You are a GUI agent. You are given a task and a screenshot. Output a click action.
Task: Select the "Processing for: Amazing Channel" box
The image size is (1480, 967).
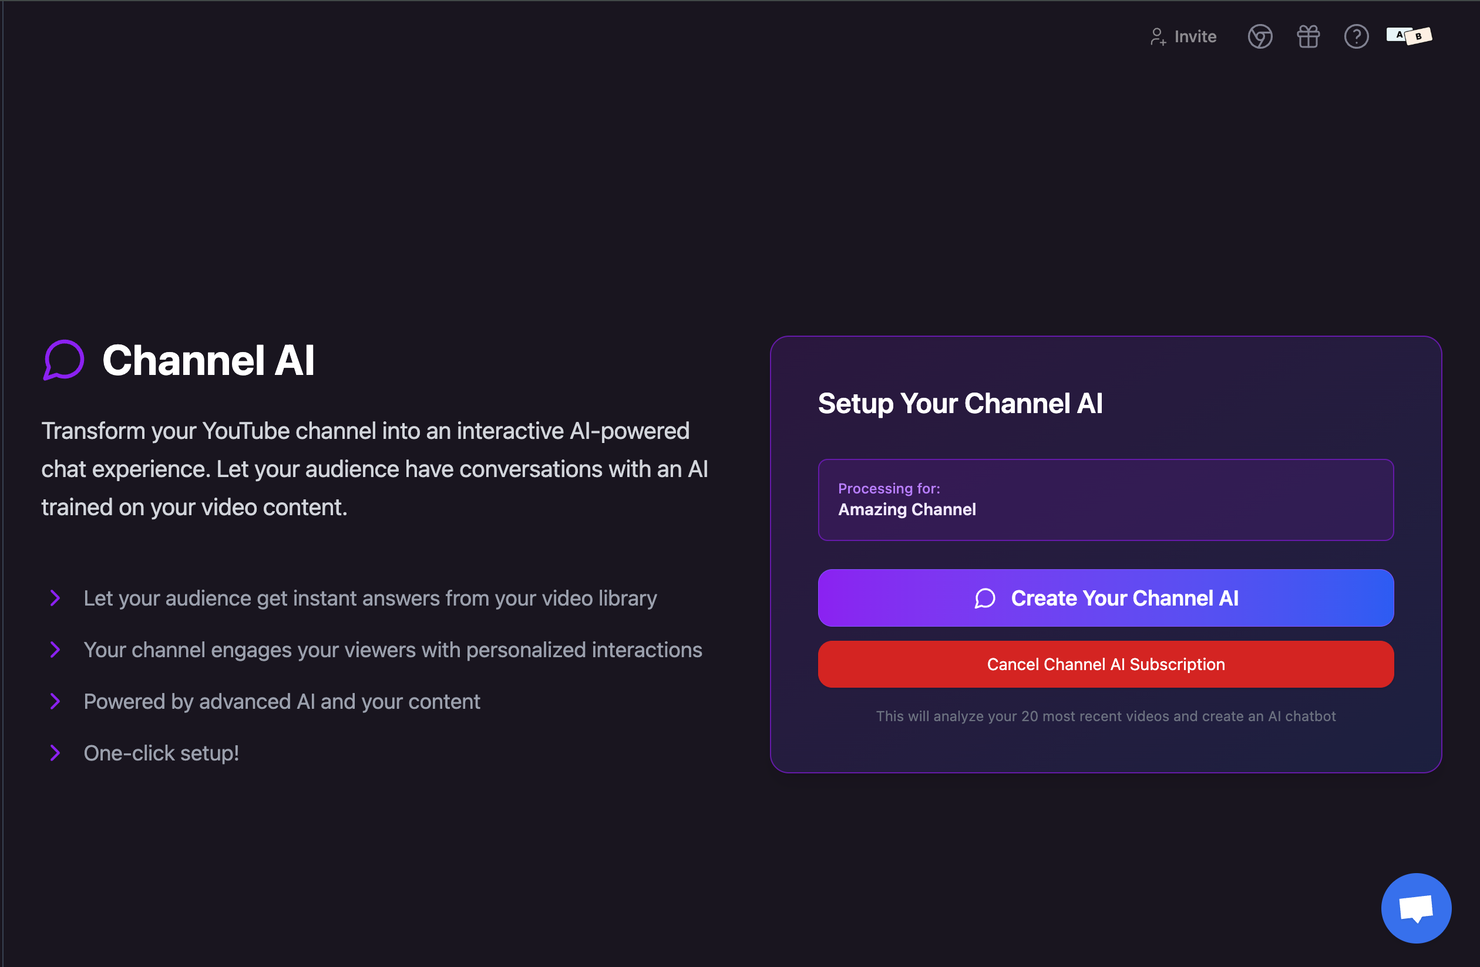[1105, 500]
